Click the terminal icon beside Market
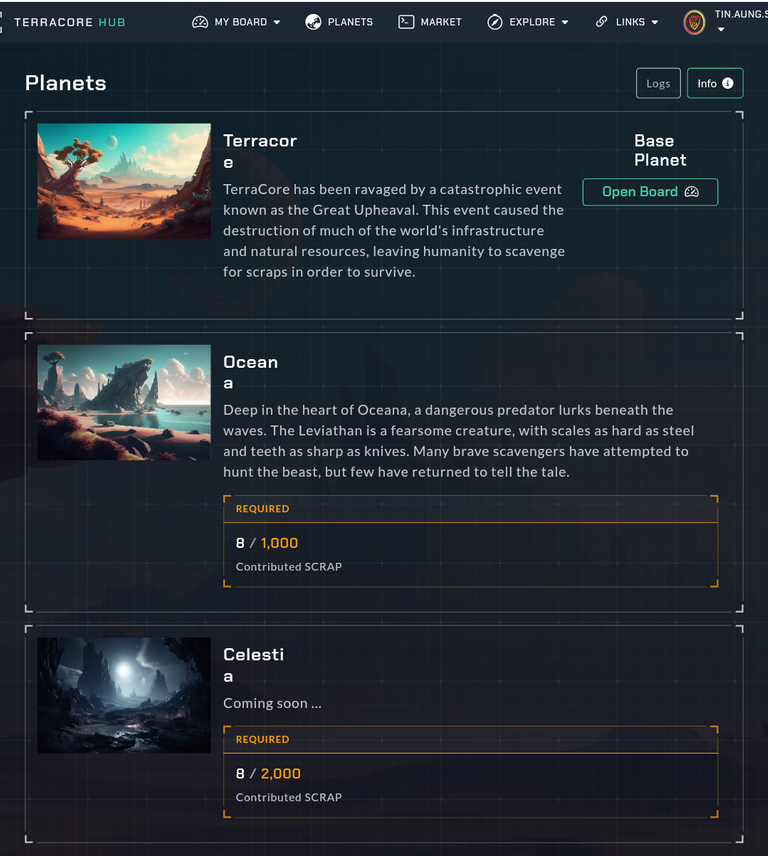The height and width of the screenshot is (856, 768). 406,22
